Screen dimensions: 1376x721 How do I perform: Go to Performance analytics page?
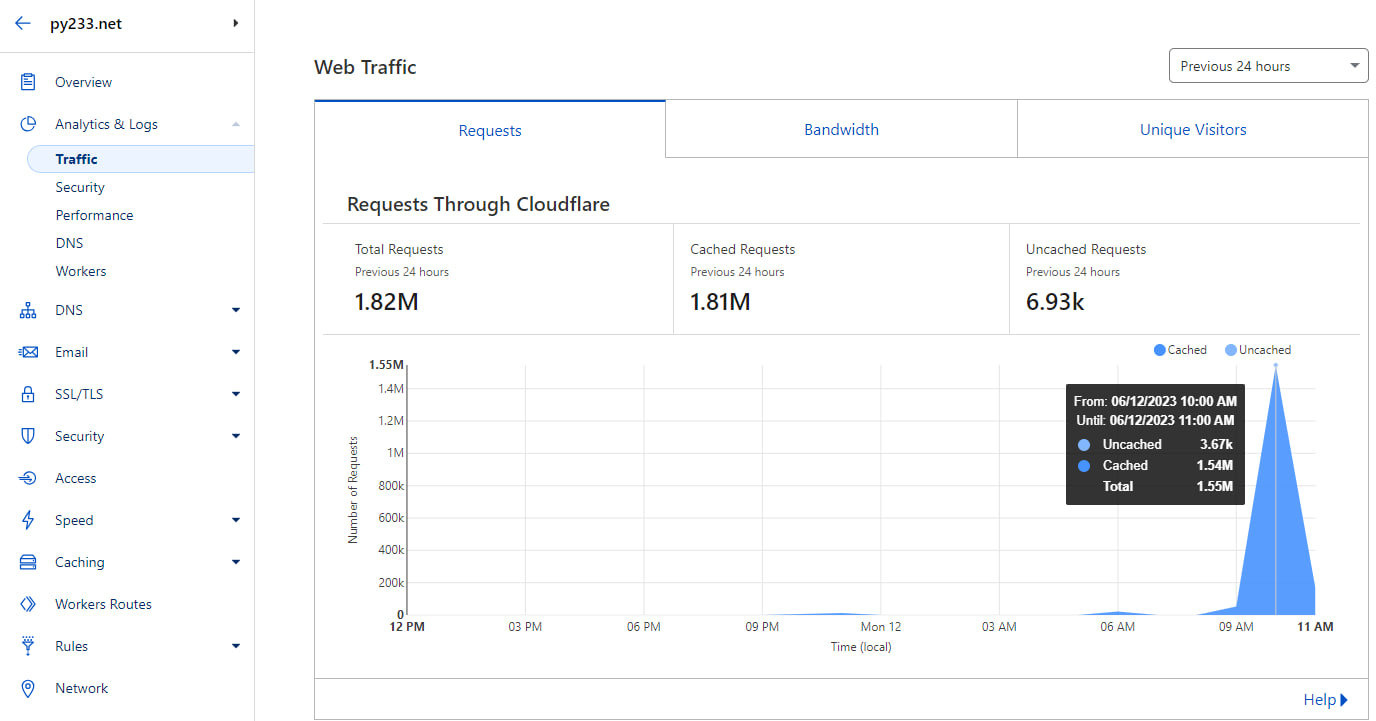[x=94, y=215]
